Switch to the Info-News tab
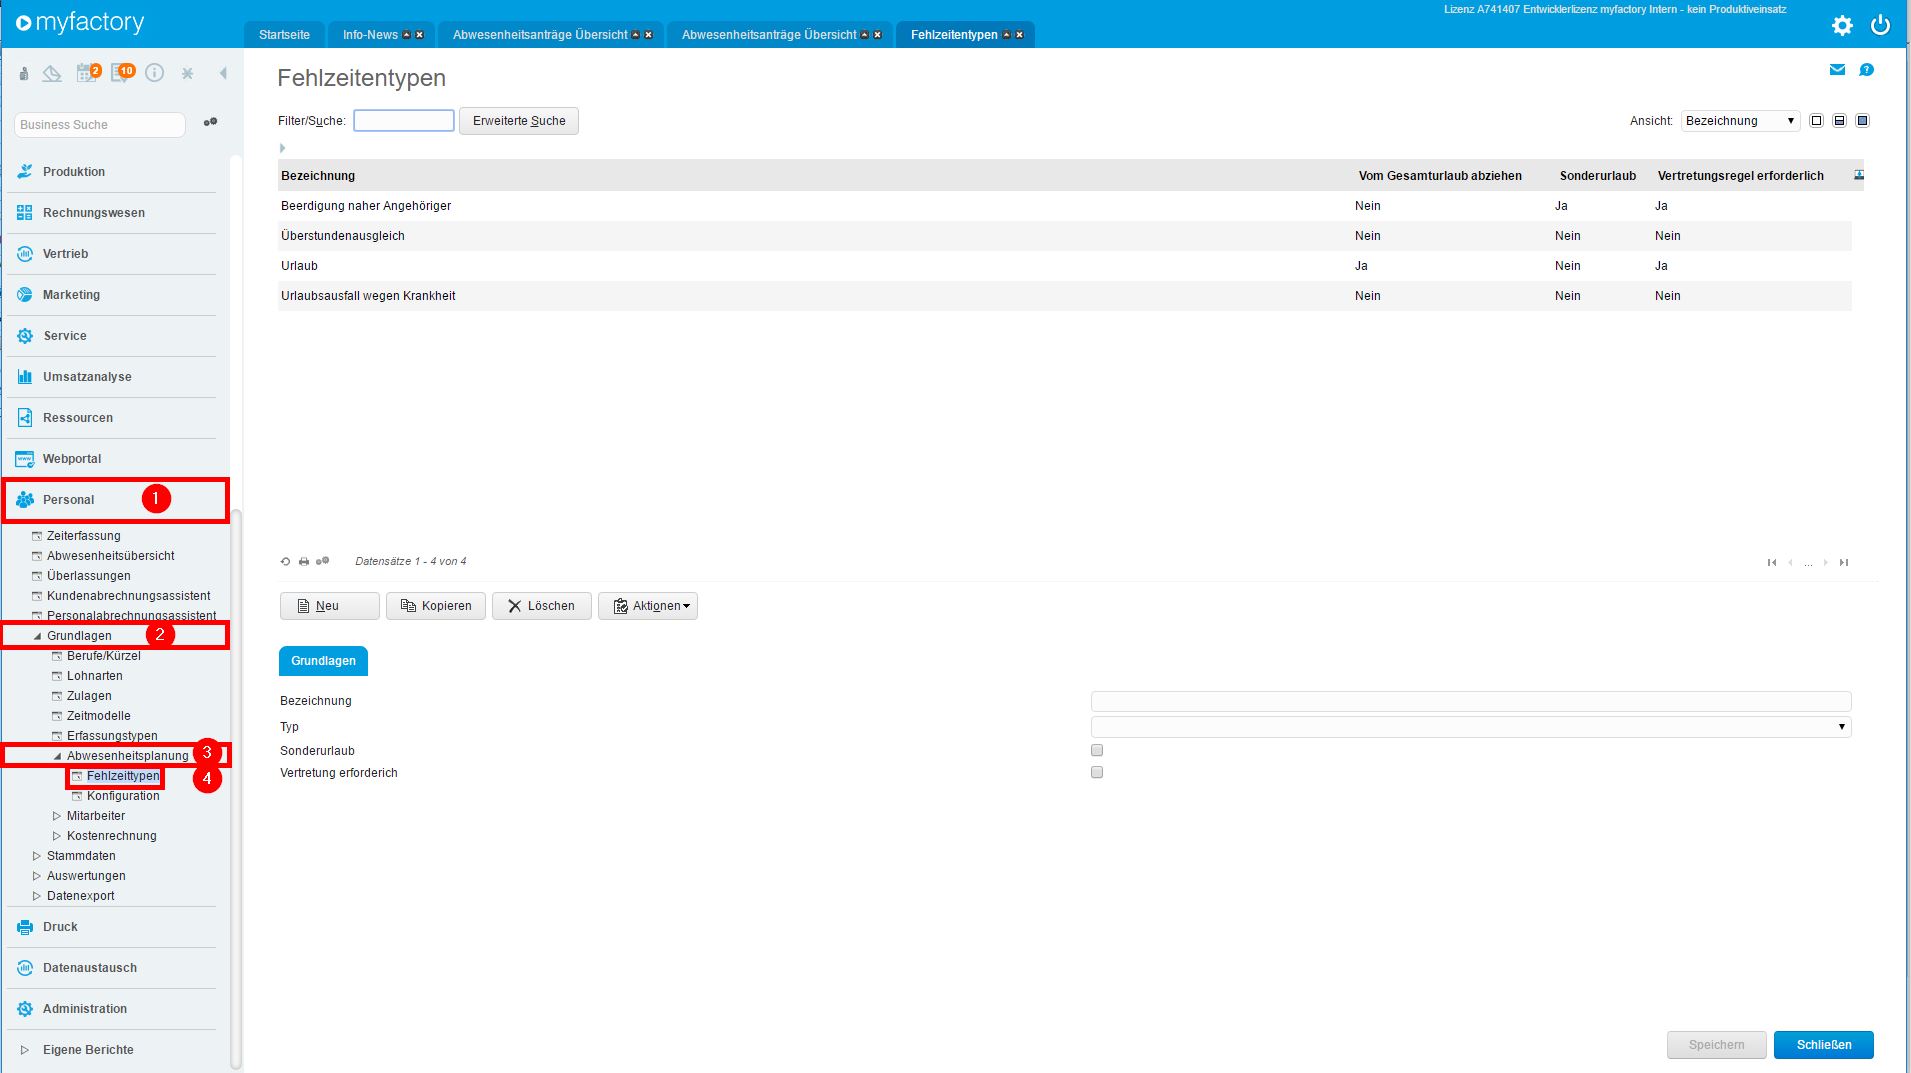 pyautogui.click(x=370, y=35)
